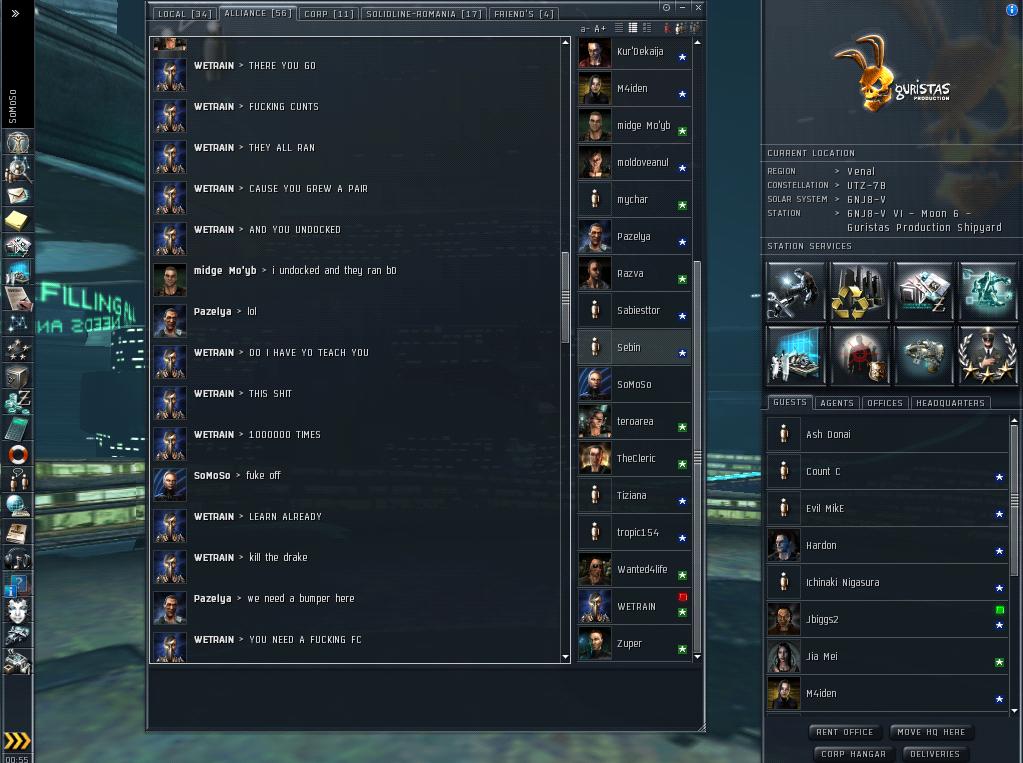Viewport: 1023px width, 763px height.
Task: Open the Reprocessing Plant recycling icon
Action: [x=859, y=291]
